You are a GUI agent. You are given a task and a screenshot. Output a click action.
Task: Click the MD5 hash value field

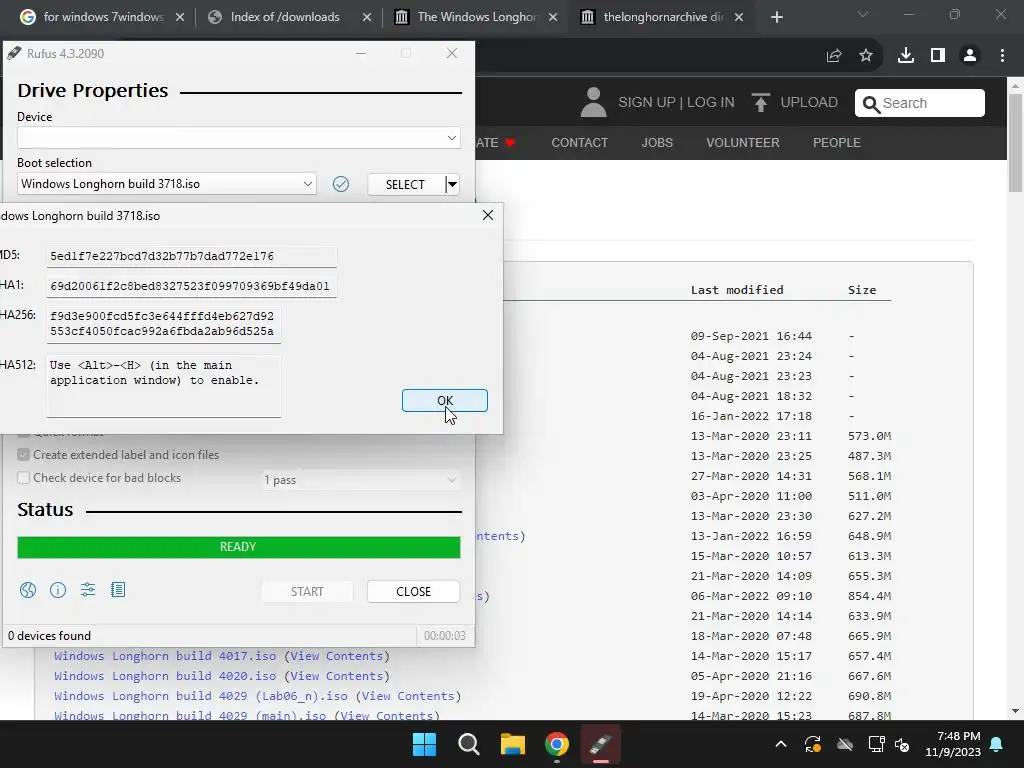click(x=191, y=256)
